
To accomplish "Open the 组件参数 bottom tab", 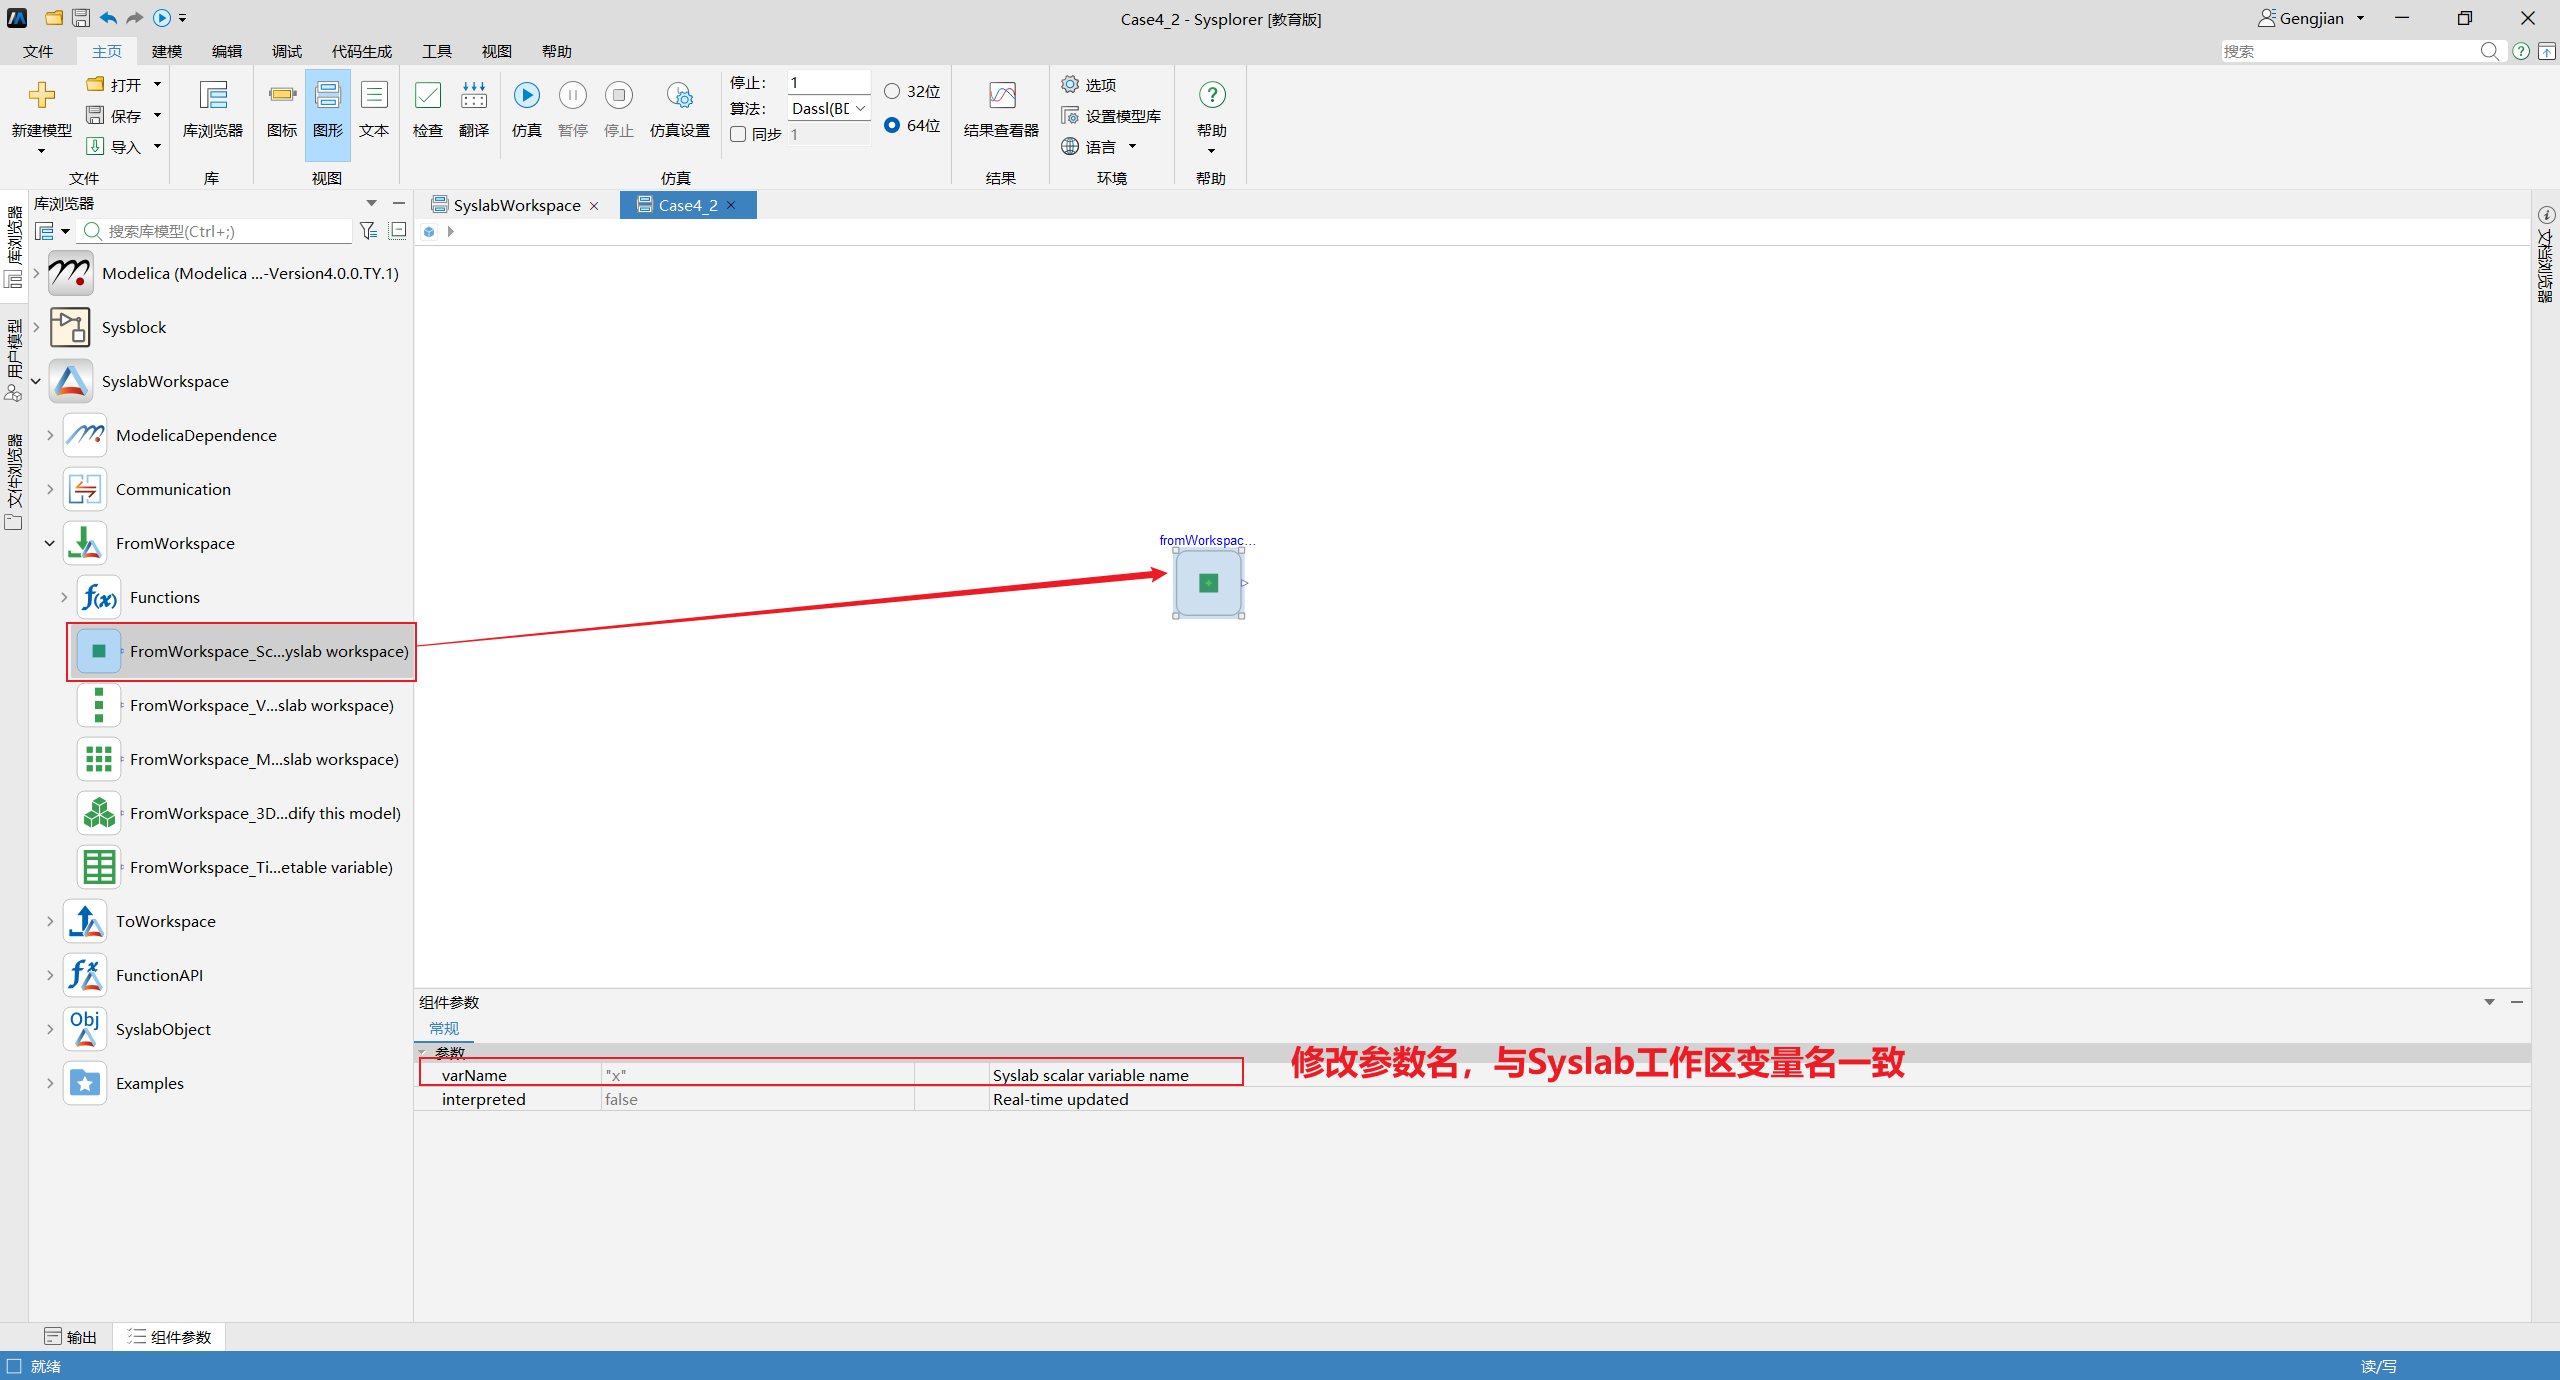I will coord(169,1337).
